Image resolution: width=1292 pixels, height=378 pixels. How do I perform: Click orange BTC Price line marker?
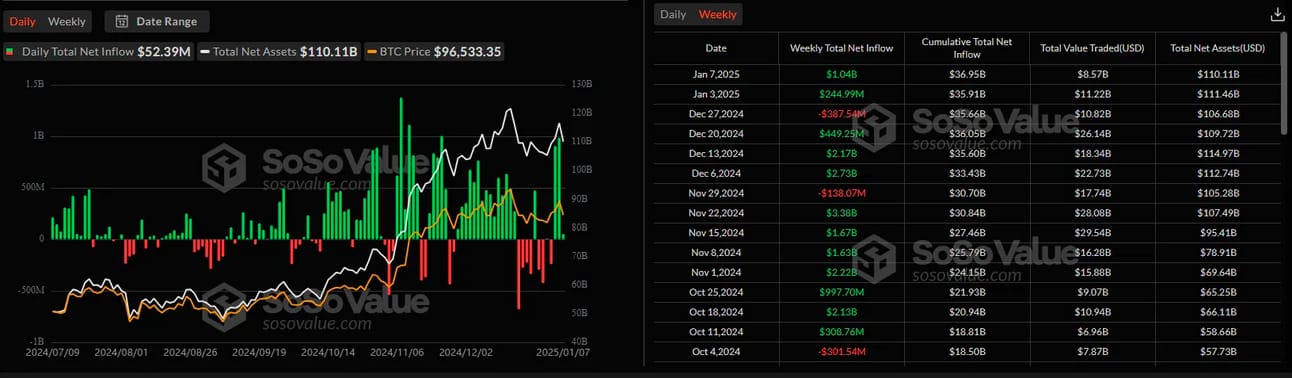click(372, 51)
